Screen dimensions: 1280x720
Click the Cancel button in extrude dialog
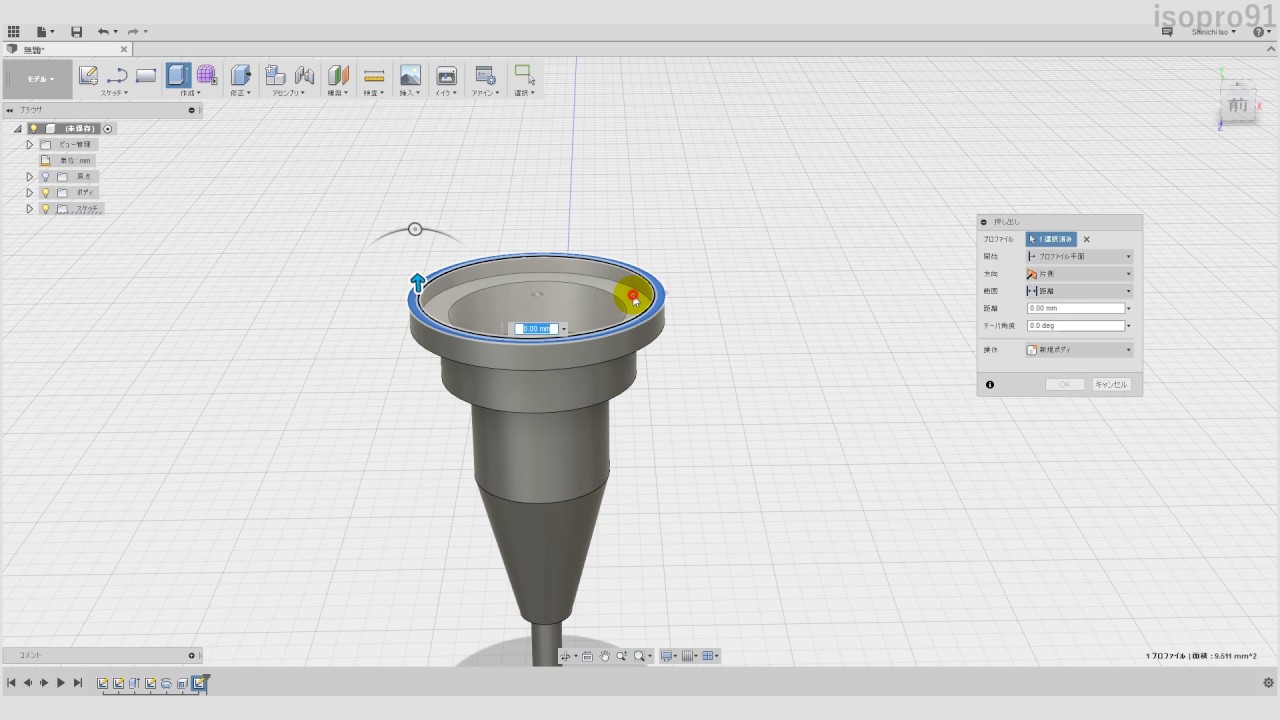[1111, 385]
